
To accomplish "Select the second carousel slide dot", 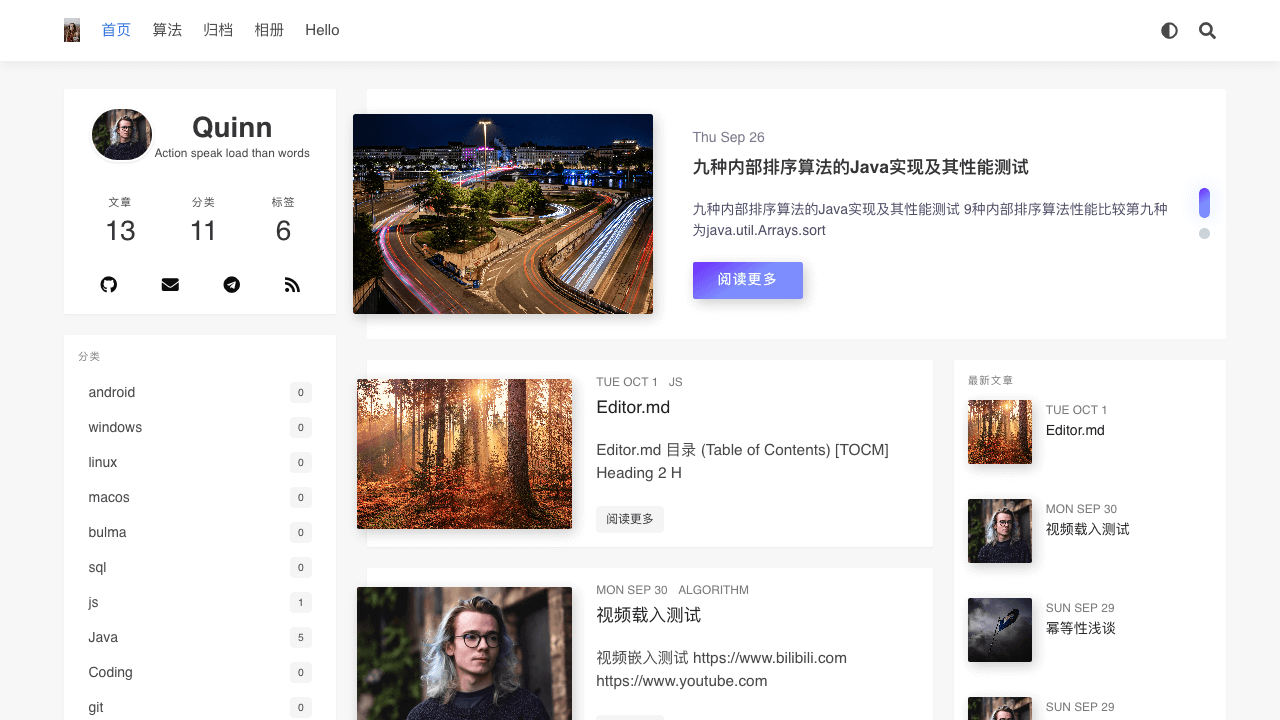I will point(1204,234).
